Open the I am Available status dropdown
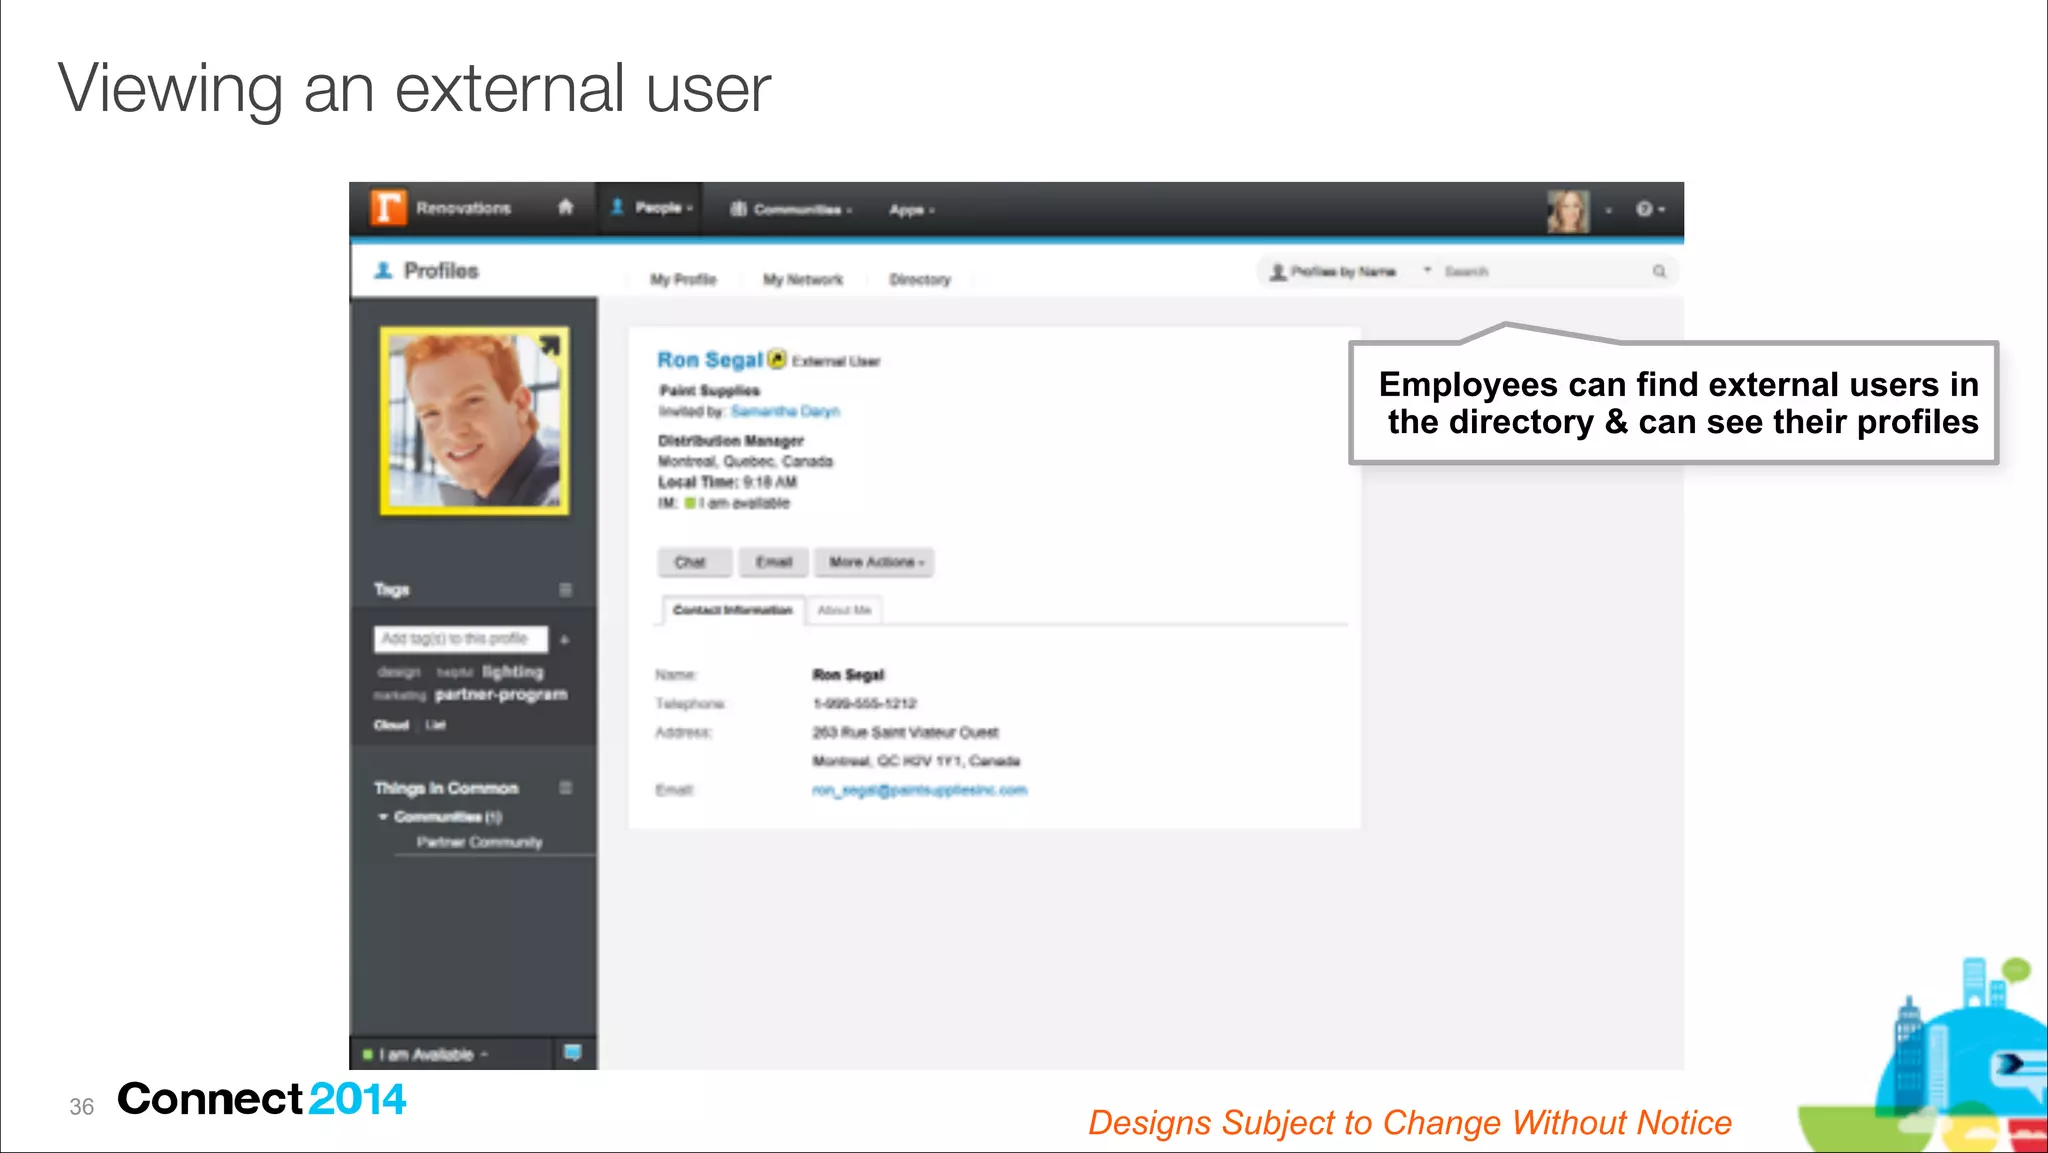This screenshot has width=2048, height=1153. (x=428, y=1054)
